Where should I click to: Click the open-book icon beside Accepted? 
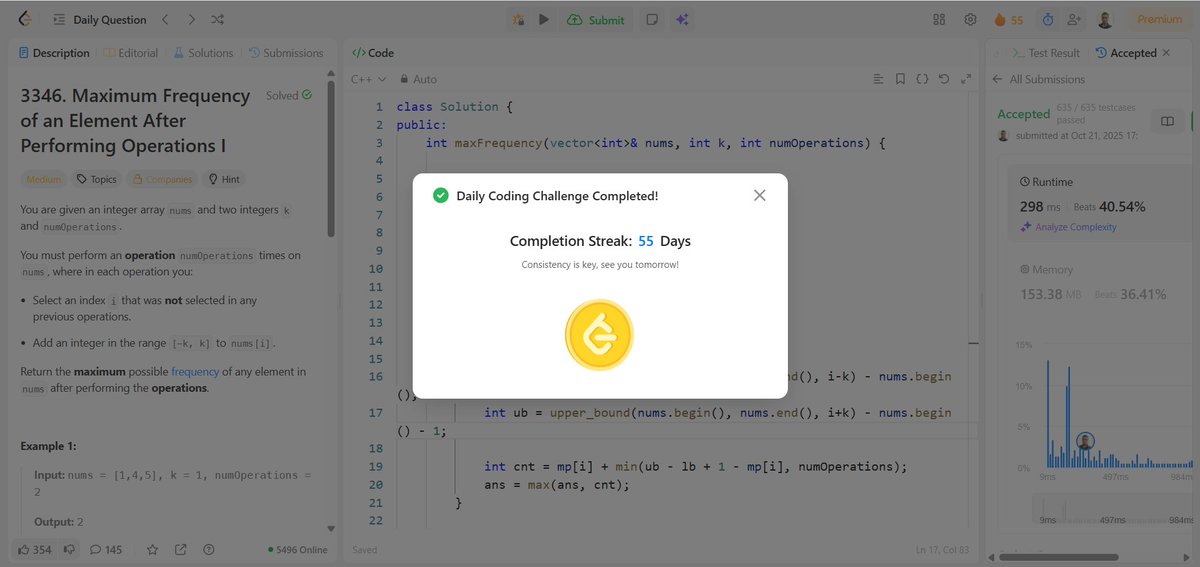coord(1166,121)
